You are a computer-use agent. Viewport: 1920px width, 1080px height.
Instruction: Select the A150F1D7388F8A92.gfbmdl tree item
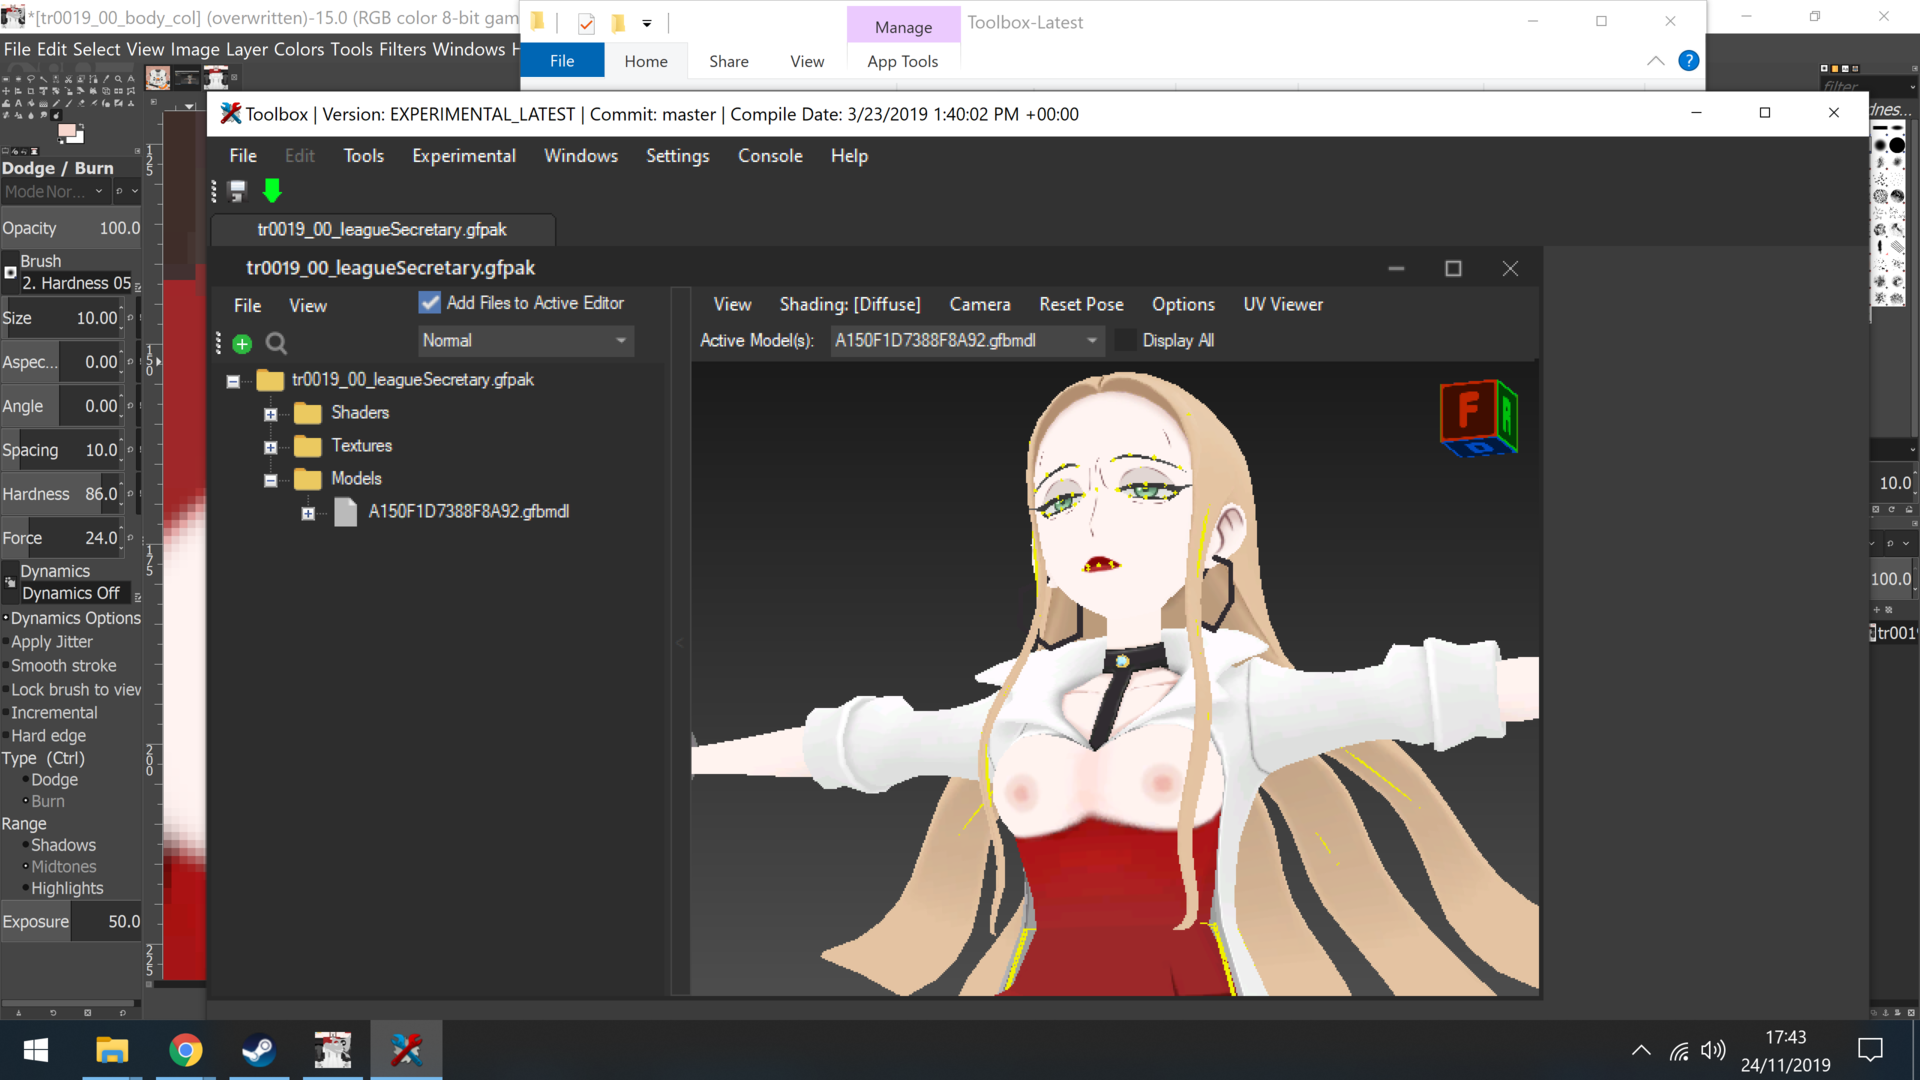(x=469, y=512)
